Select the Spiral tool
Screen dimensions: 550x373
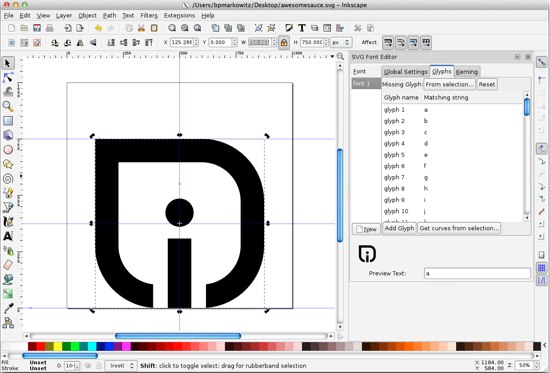(8, 179)
